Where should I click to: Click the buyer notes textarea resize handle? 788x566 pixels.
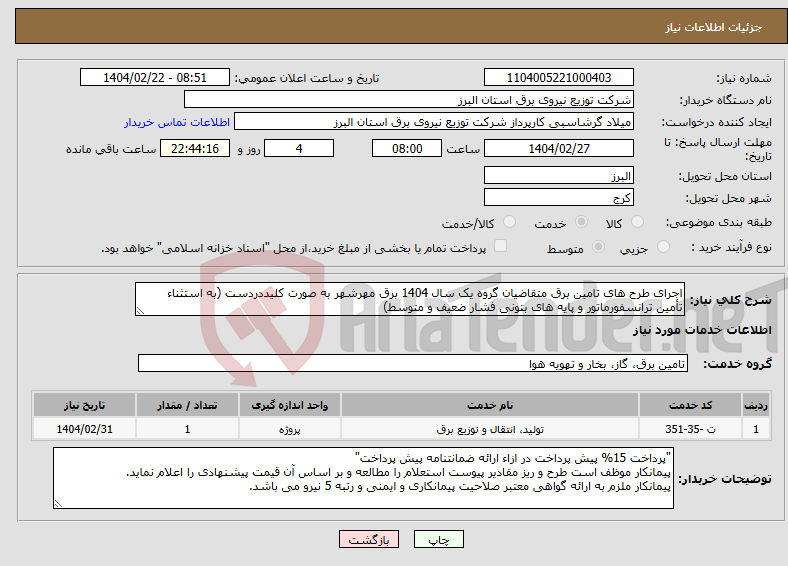tap(58, 504)
